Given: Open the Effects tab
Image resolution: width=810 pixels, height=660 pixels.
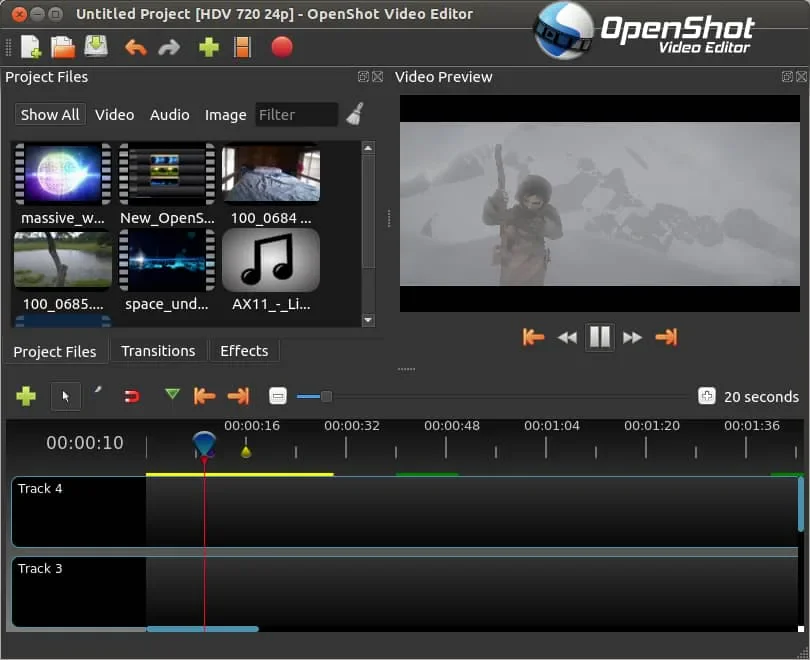Looking at the screenshot, I should 244,351.
